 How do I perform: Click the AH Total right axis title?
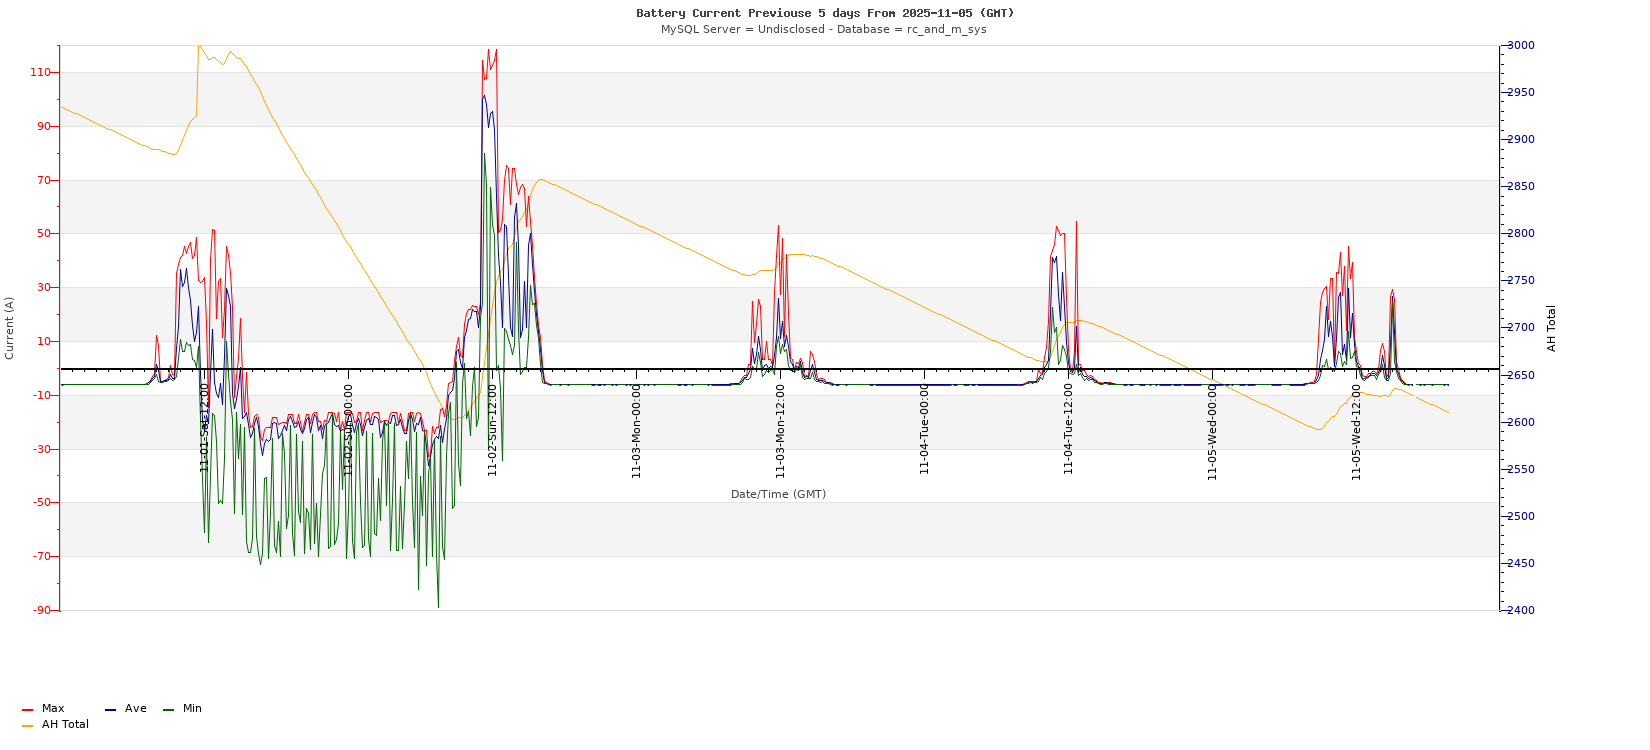(x=1552, y=328)
